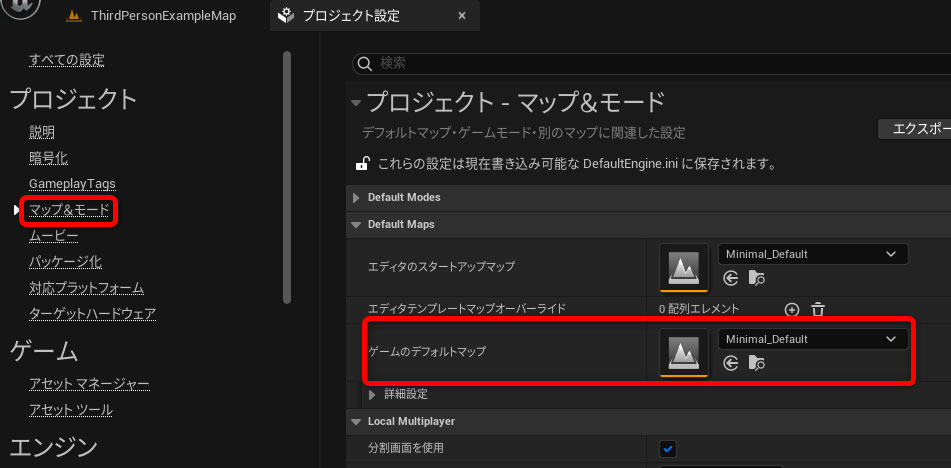Click in the 検索 search field

click(651, 64)
